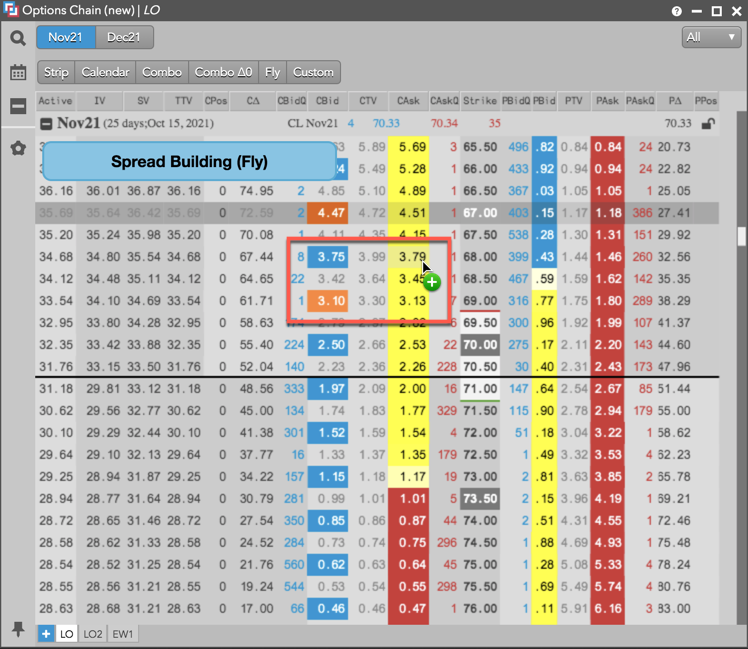The width and height of the screenshot is (748, 649).
Task: Click the help question mark icon
Action: [x=678, y=11]
